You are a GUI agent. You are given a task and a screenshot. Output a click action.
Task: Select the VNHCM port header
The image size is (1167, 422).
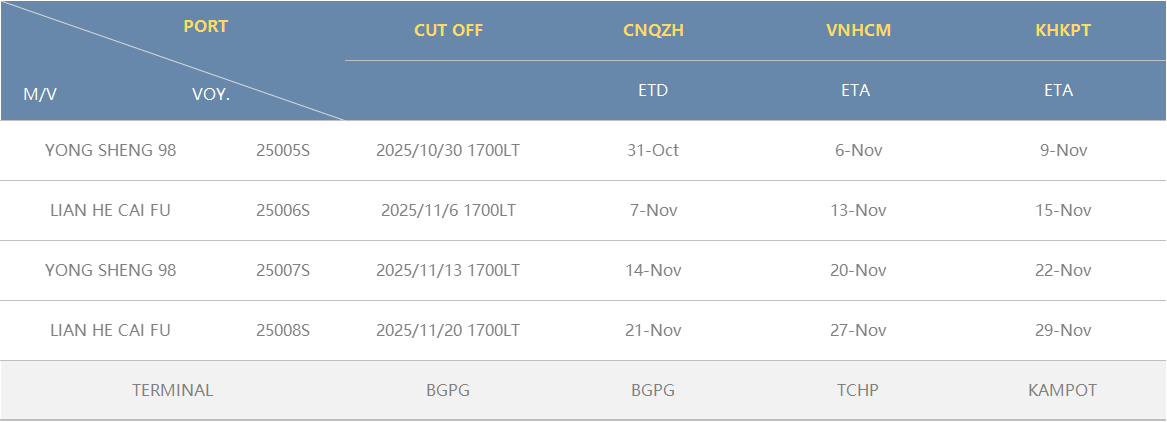point(858,30)
